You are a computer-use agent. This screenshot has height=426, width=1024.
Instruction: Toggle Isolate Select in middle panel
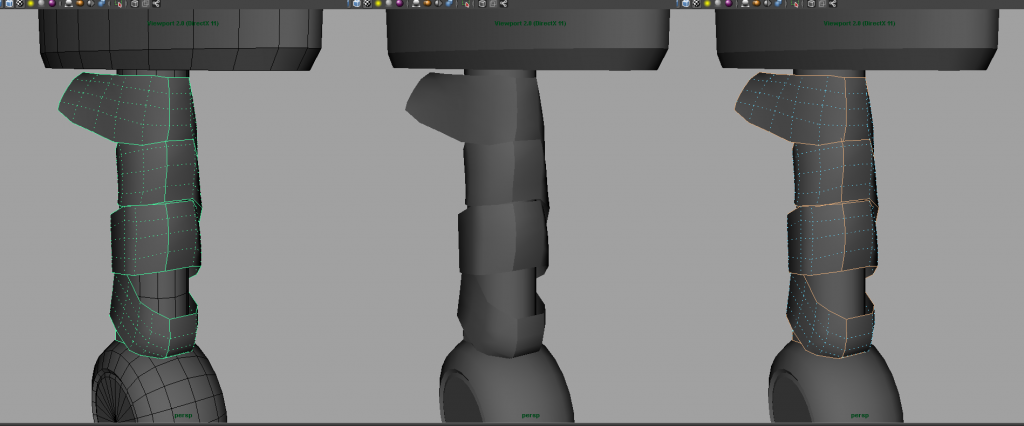point(466,4)
